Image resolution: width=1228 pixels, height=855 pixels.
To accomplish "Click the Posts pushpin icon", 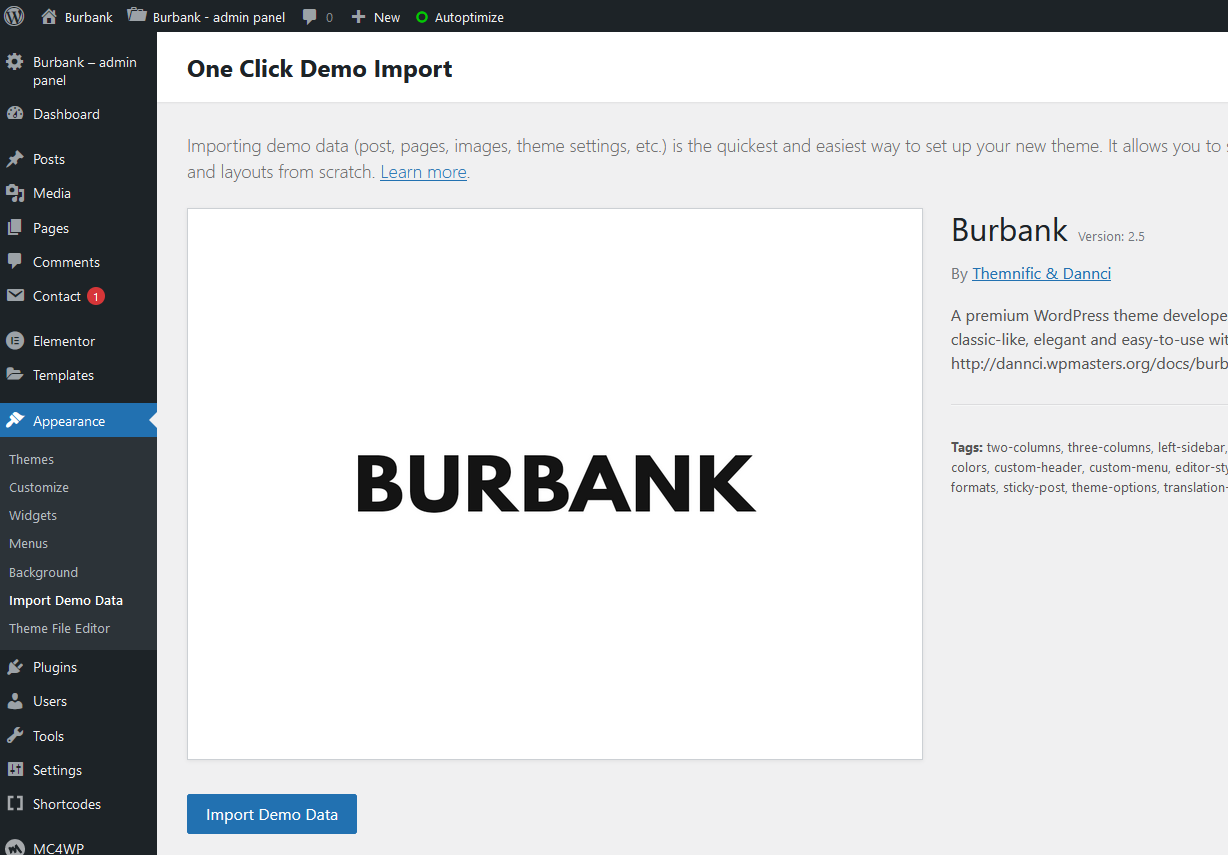I will pyautogui.click(x=15, y=159).
